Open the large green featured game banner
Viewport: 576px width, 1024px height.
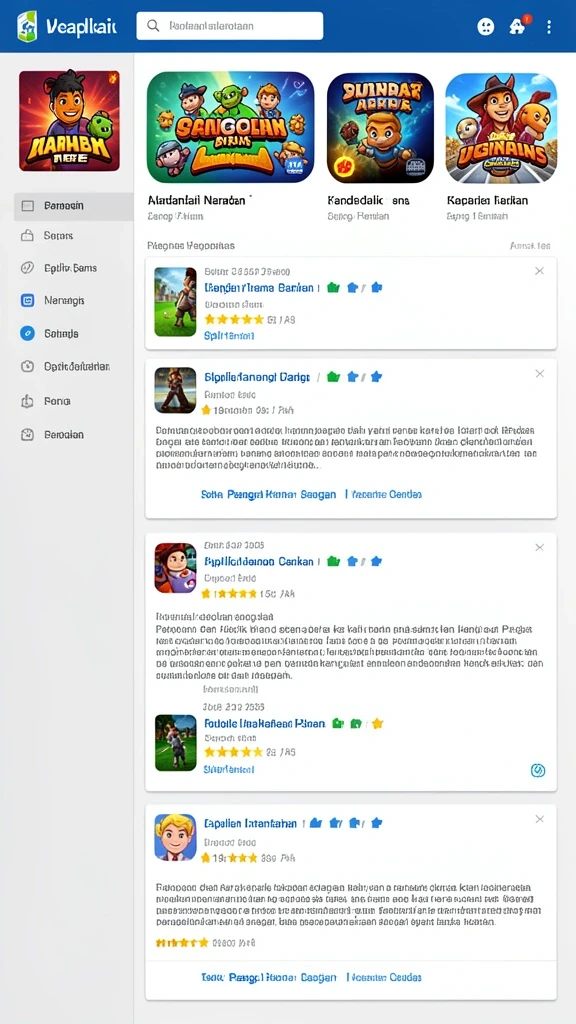click(231, 127)
